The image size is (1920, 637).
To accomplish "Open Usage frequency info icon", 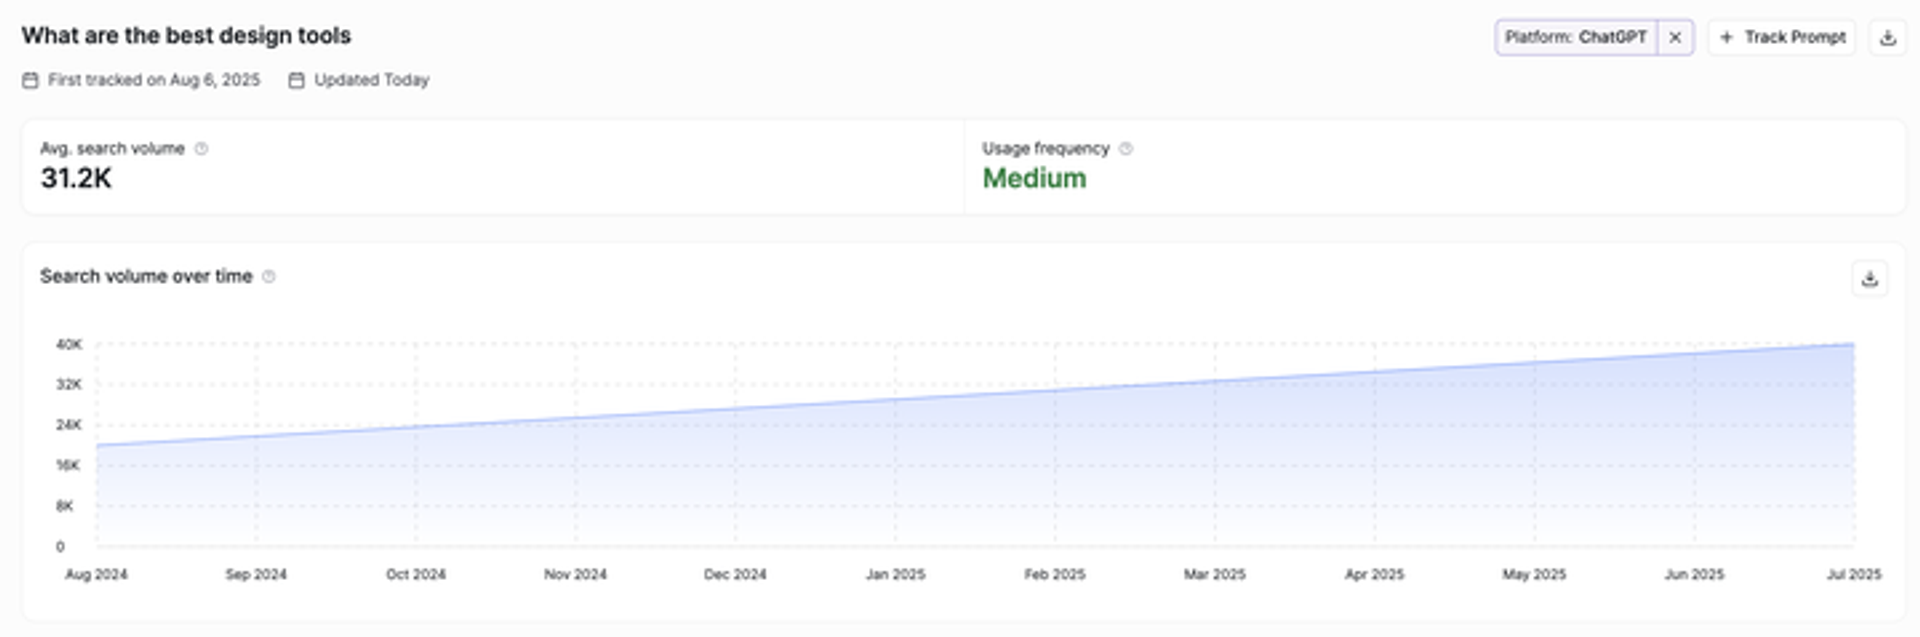I will pos(1126,149).
